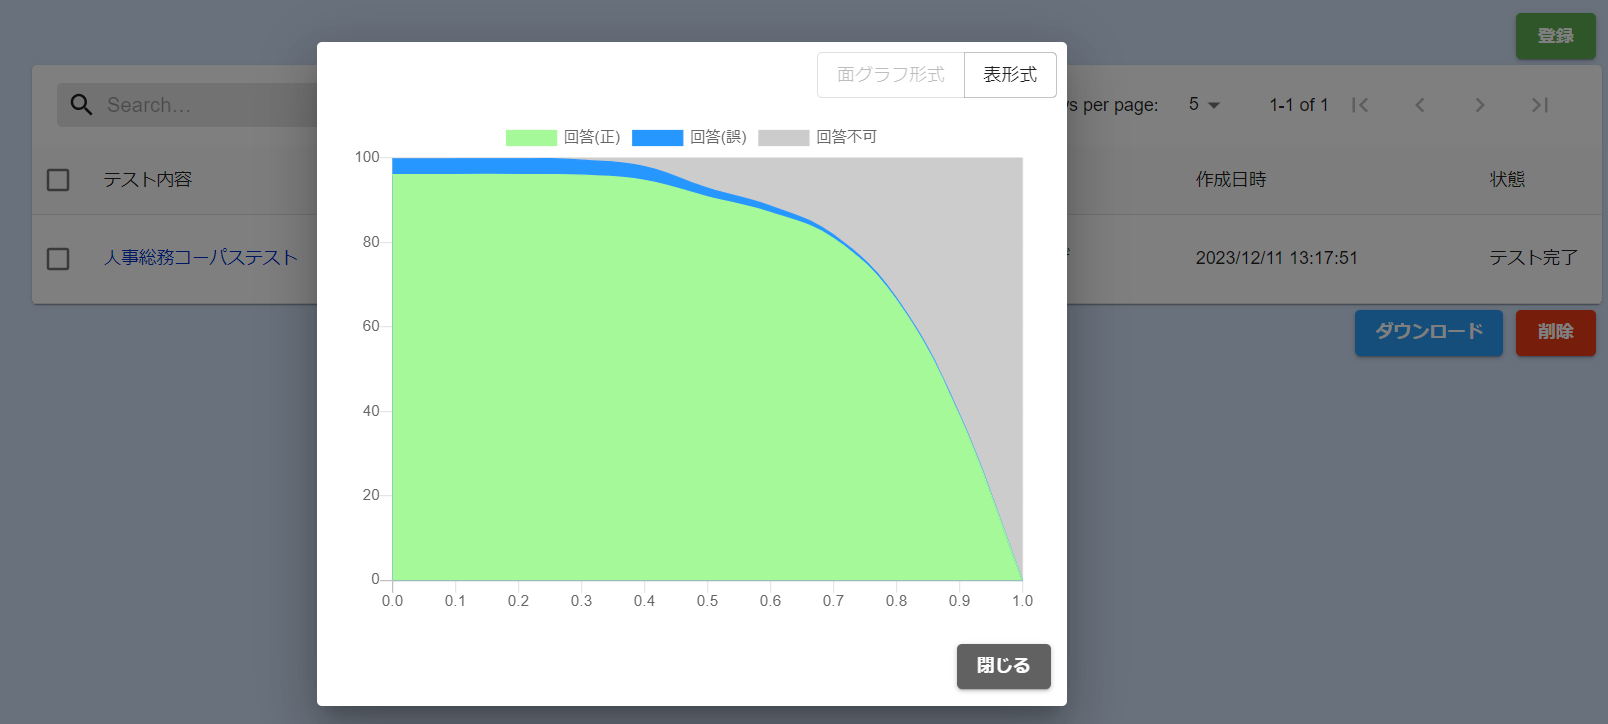The height and width of the screenshot is (724, 1608).
Task: Click the search magnifier icon
Action: coord(81,105)
